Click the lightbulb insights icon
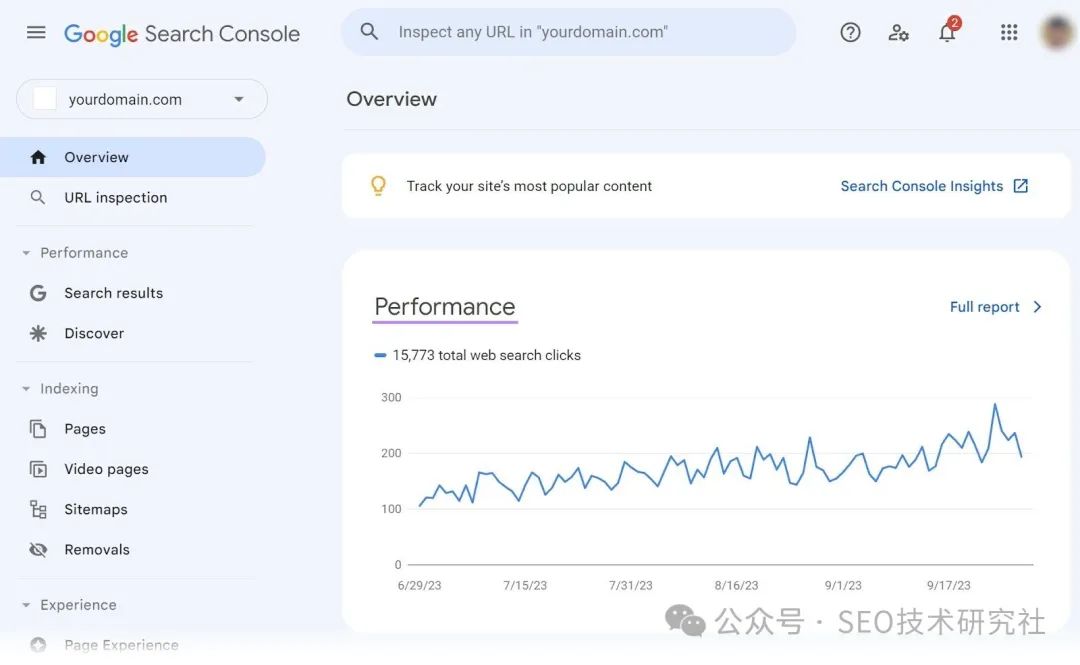 pyautogui.click(x=378, y=186)
